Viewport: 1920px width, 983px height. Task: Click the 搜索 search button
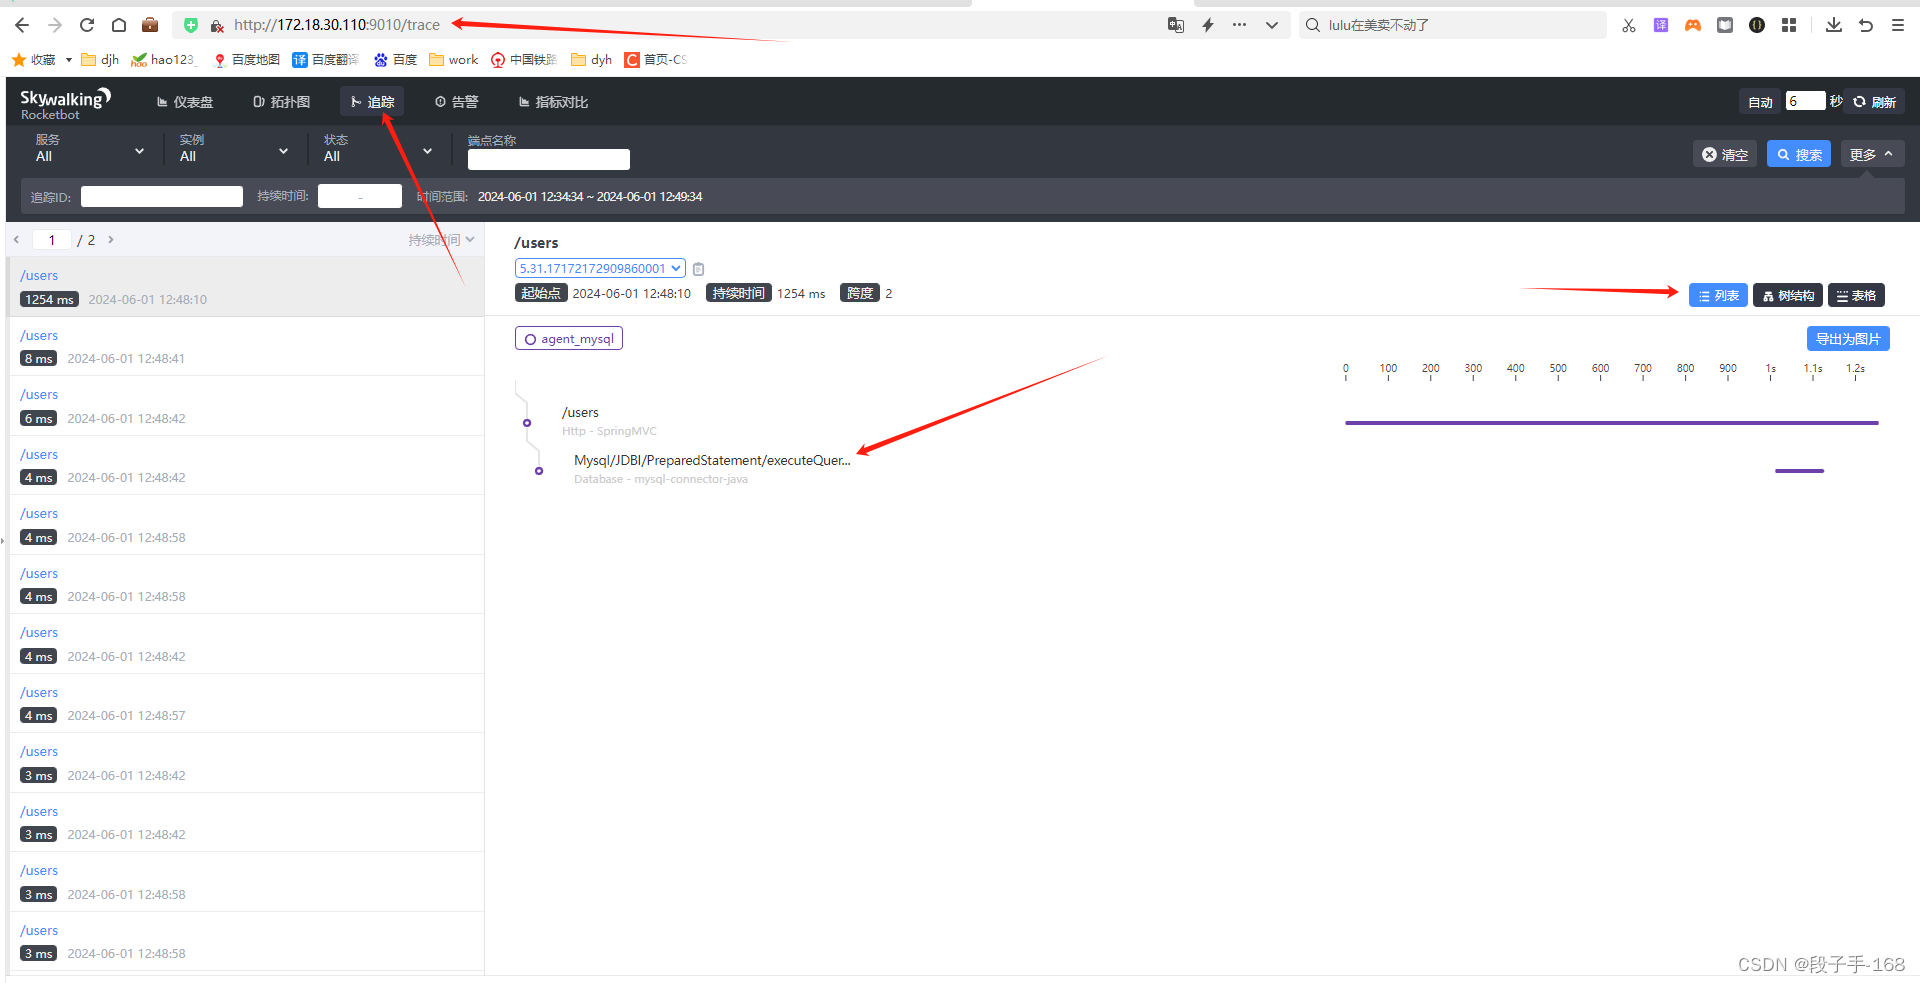1799,154
